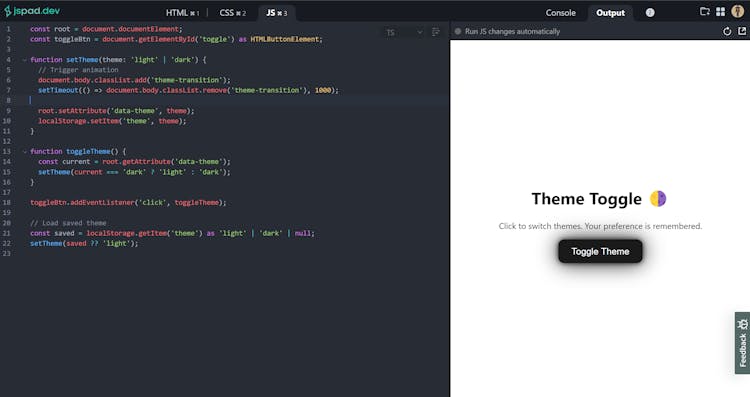Open the TS language dropdown

click(x=404, y=32)
